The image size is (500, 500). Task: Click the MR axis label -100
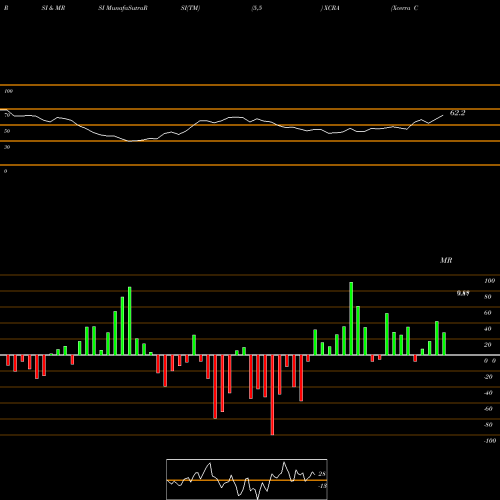point(490,441)
